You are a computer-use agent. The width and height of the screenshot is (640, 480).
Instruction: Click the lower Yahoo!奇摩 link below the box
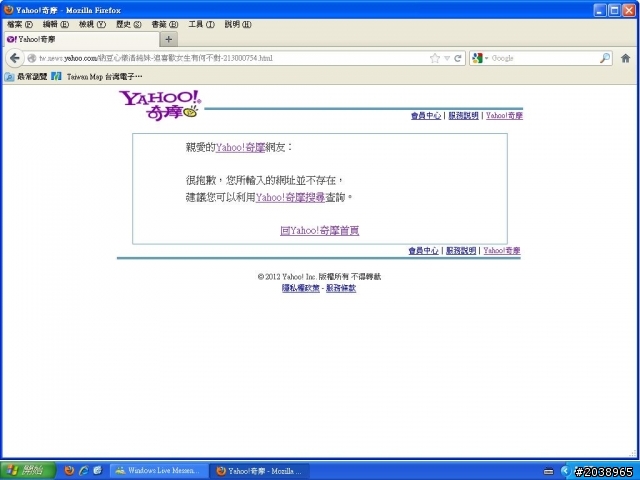pyautogui.click(x=502, y=251)
